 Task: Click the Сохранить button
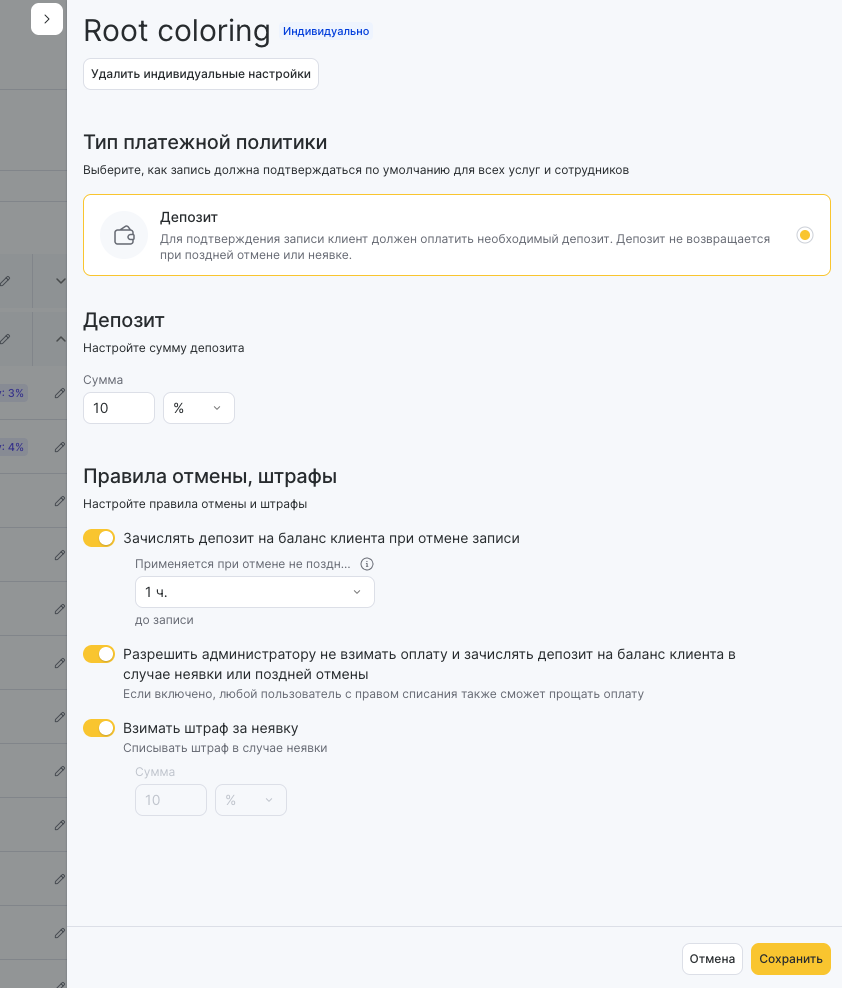(x=791, y=959)
